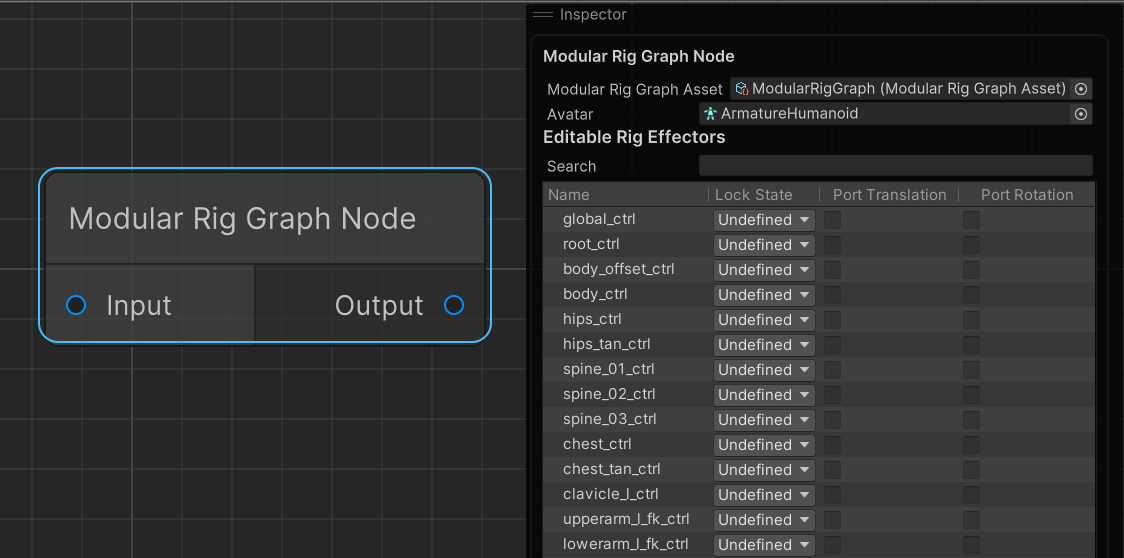Click the Search field for rig effectors

(895, 166)
